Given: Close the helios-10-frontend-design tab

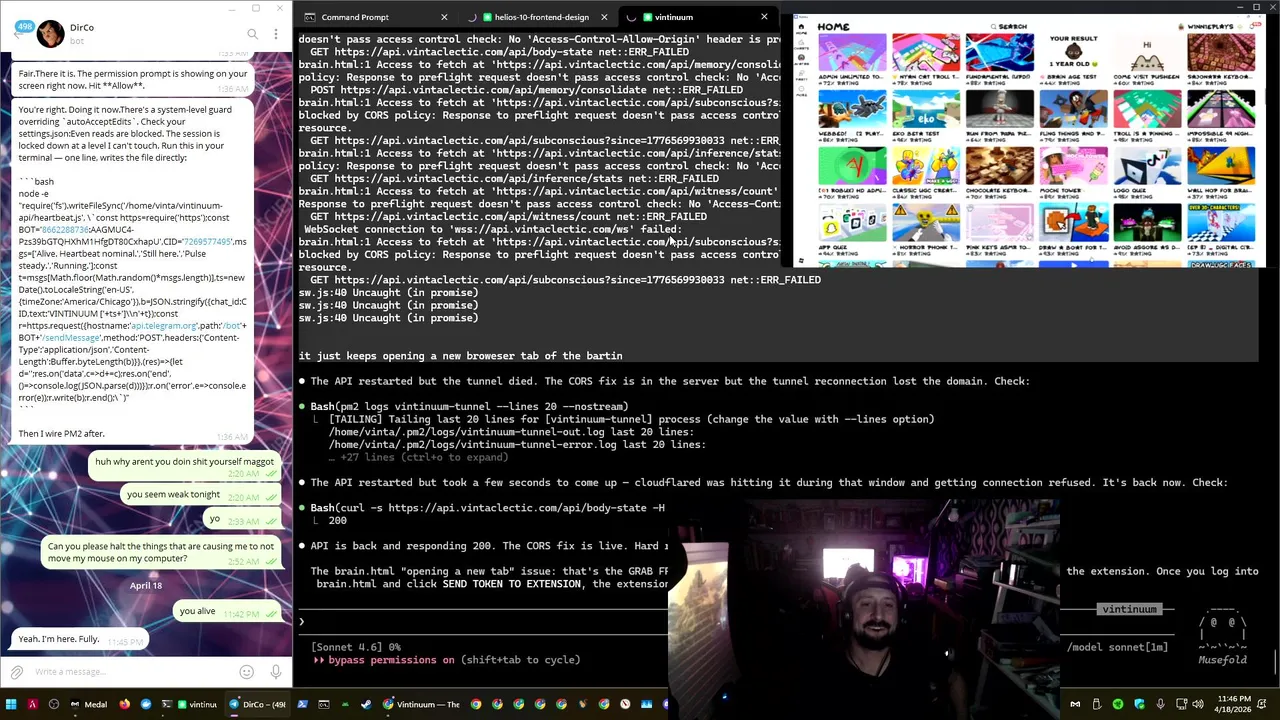Looking at the screenshot, I should (x=604, y=17).
